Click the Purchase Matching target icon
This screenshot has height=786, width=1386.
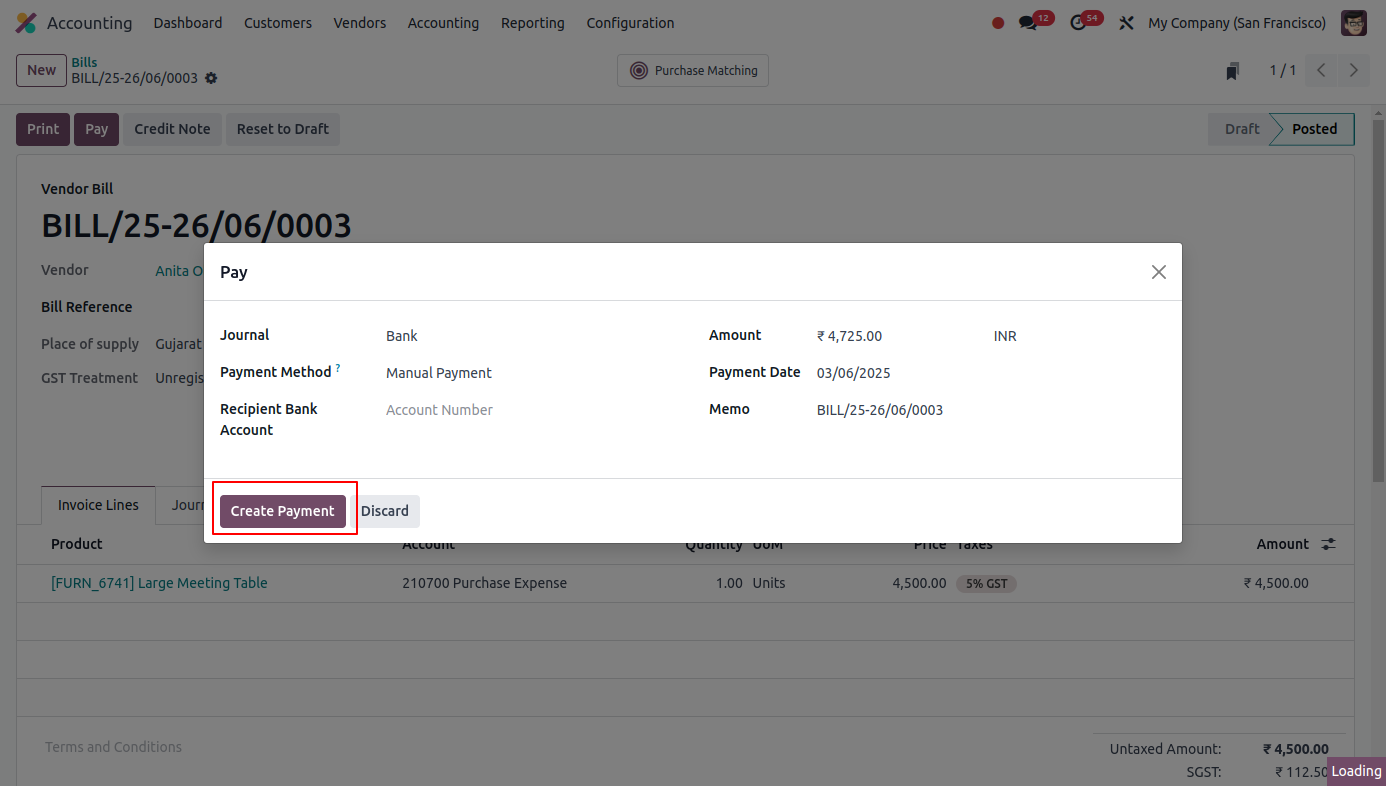point(637,70)
